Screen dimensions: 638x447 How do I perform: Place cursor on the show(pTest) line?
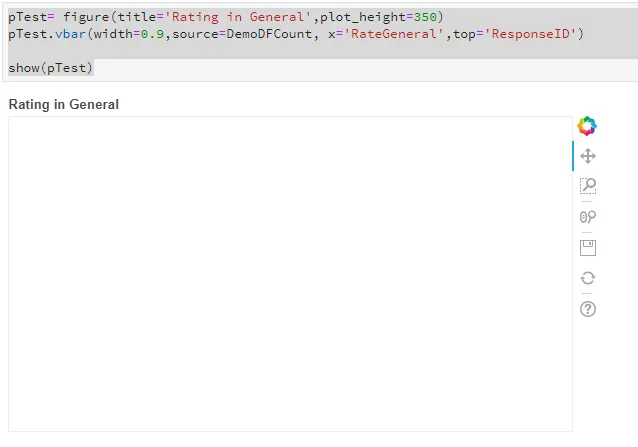click(50, 68)
